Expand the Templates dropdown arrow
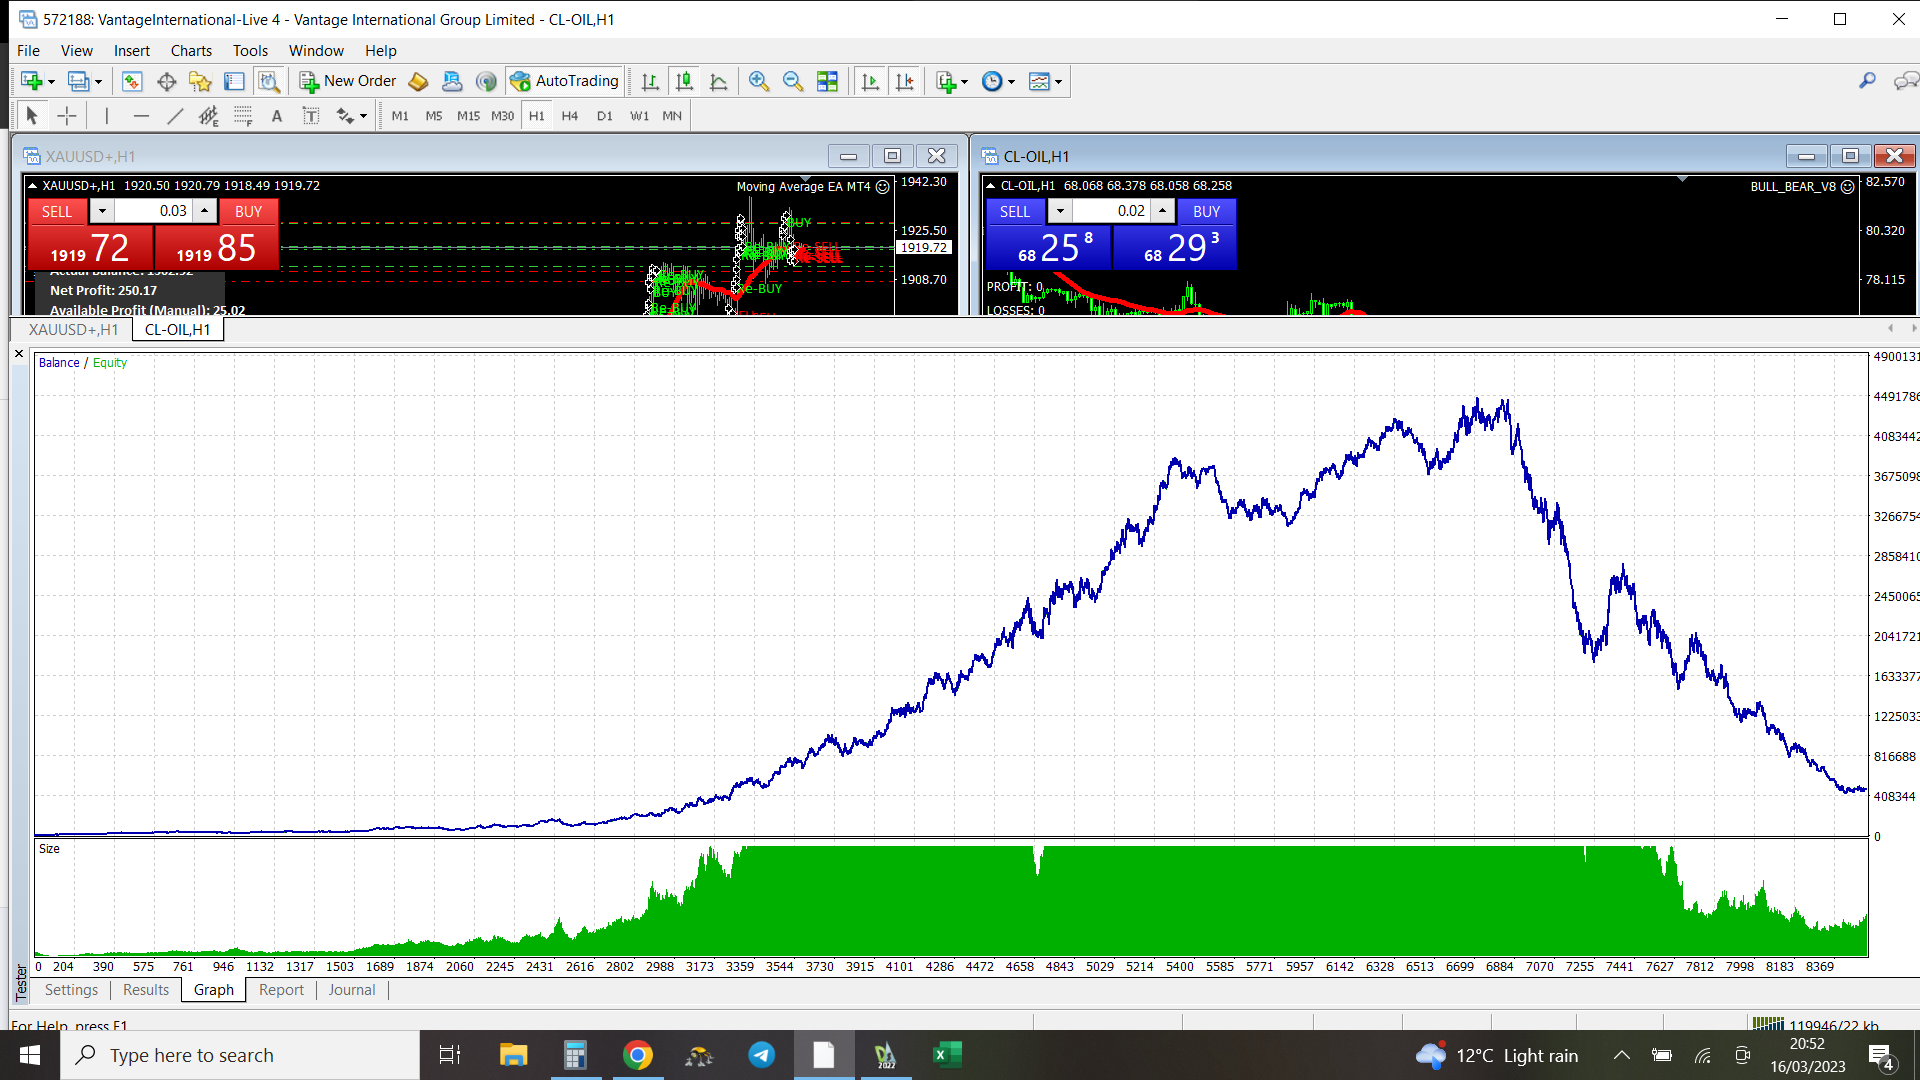 (1059, 82)
